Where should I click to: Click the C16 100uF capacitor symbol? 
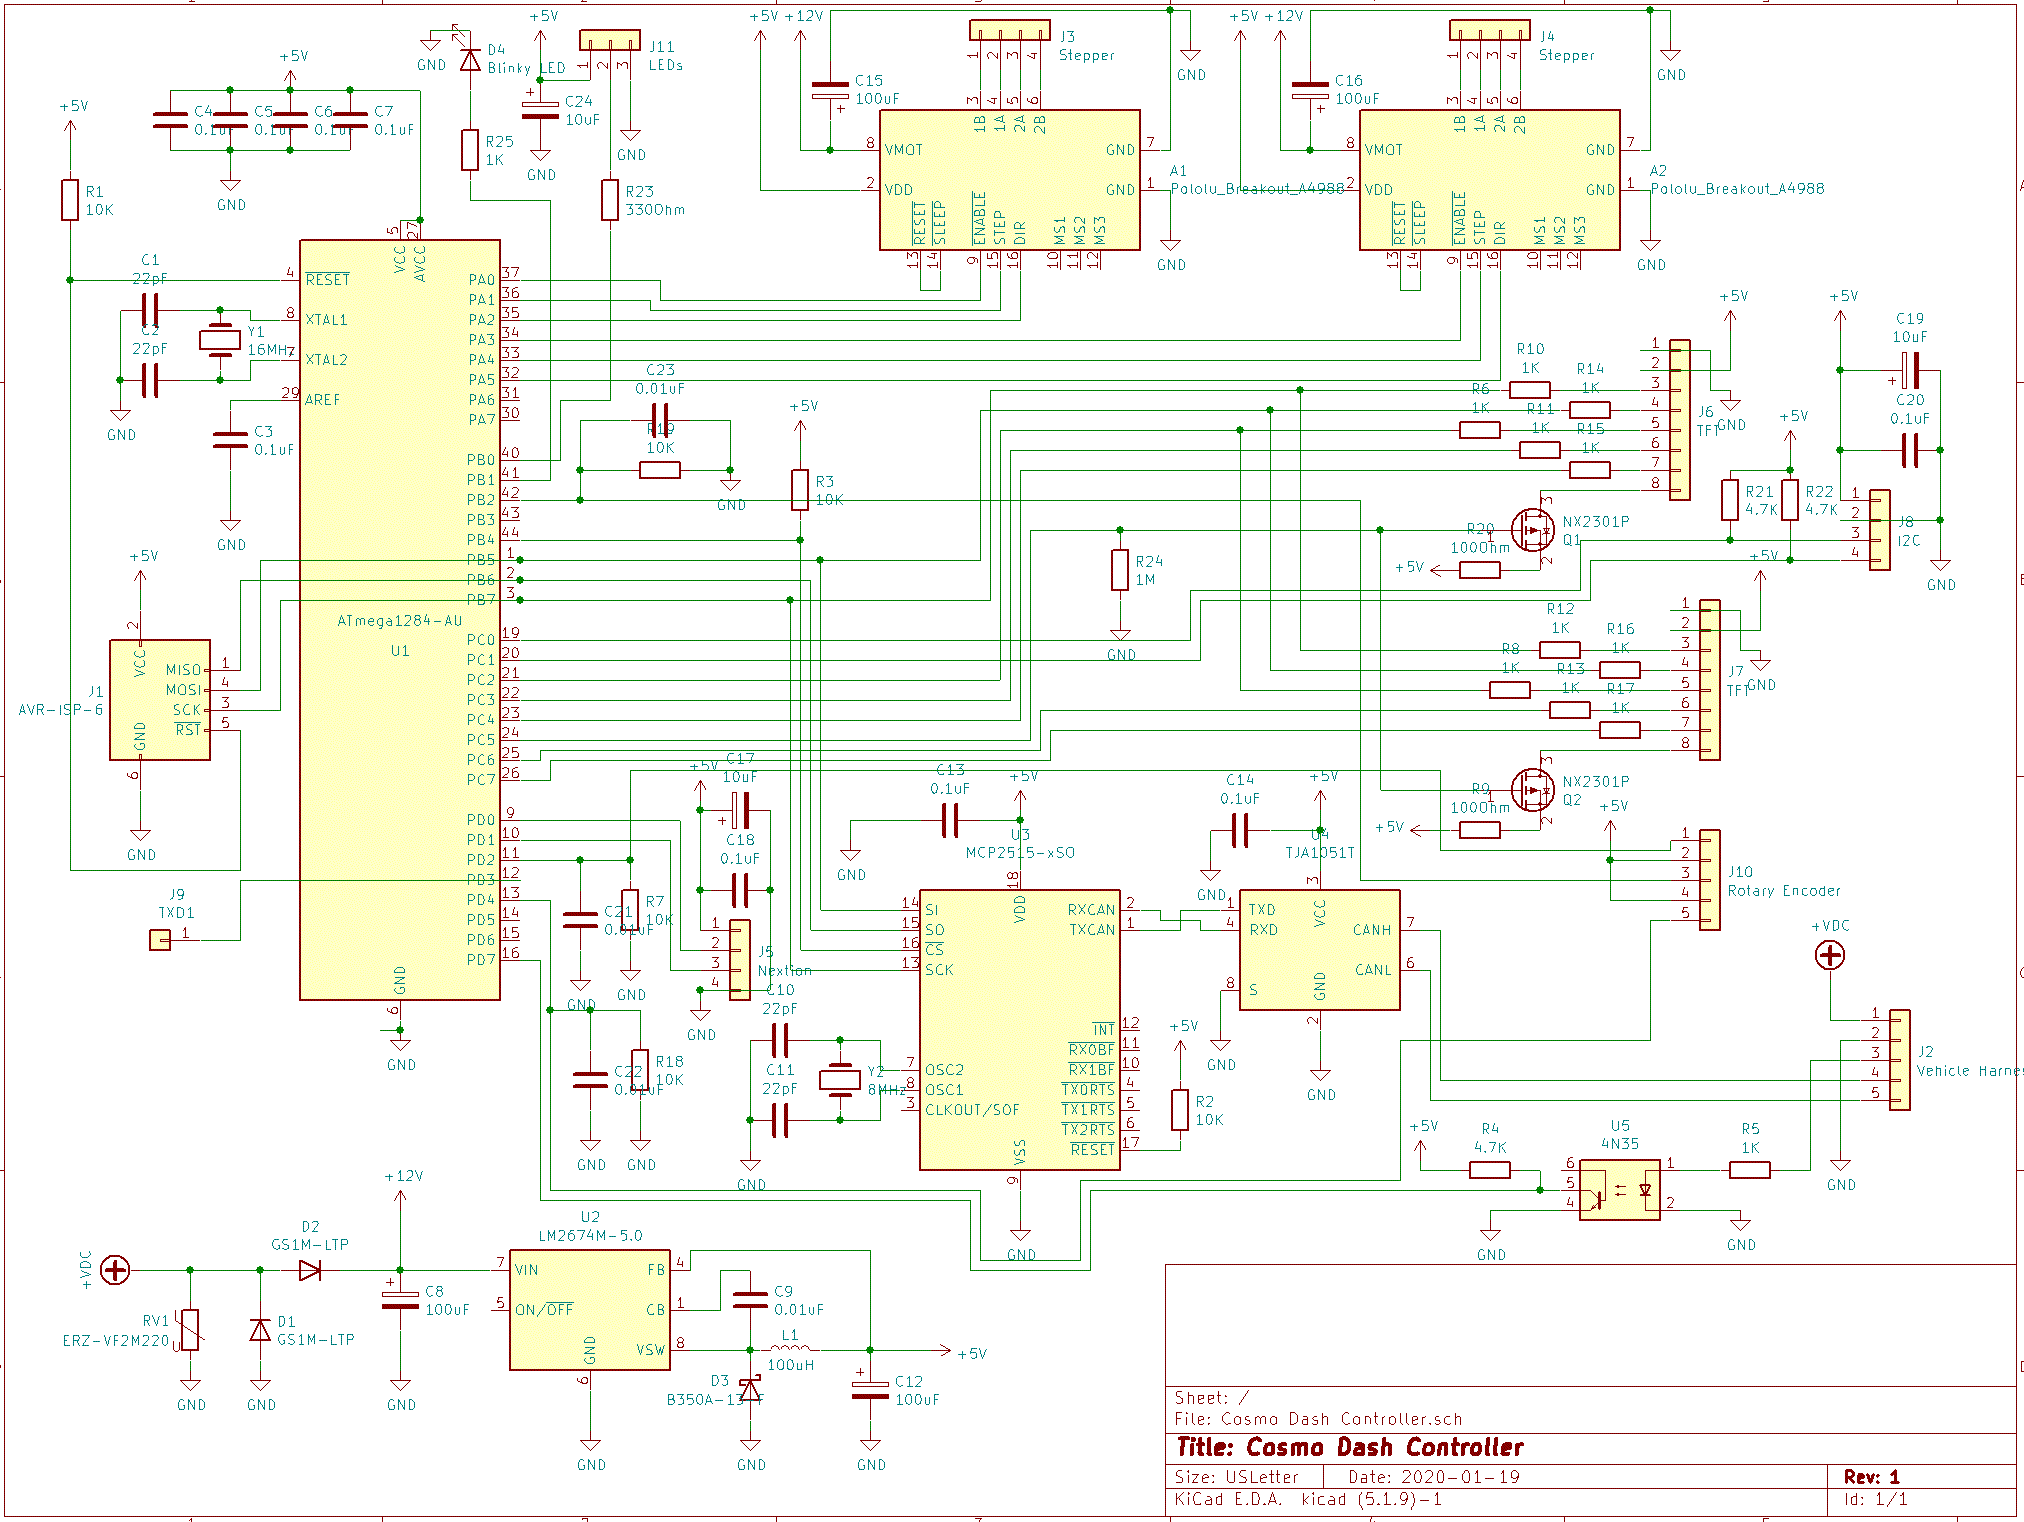(x=1310, y=90)
